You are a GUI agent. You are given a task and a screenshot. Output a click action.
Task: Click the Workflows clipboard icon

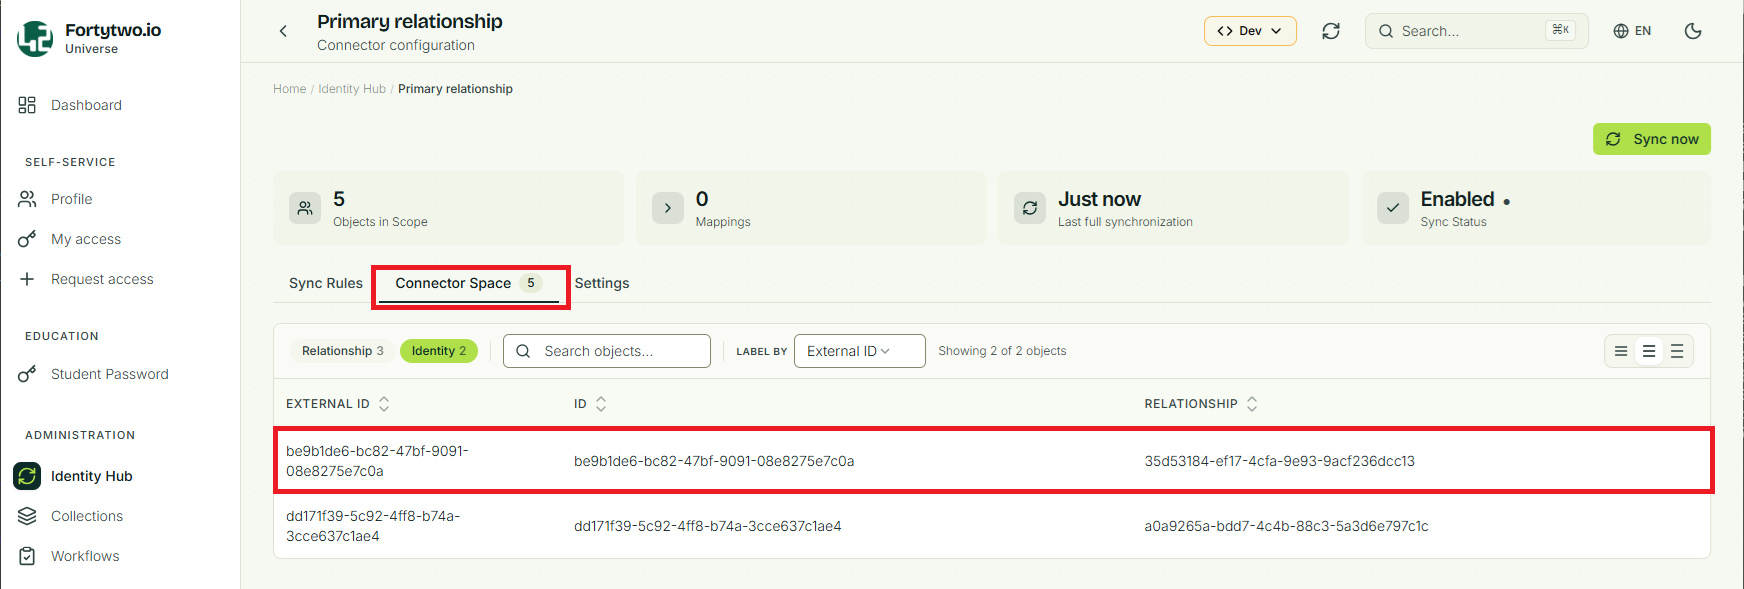point(27,556)
